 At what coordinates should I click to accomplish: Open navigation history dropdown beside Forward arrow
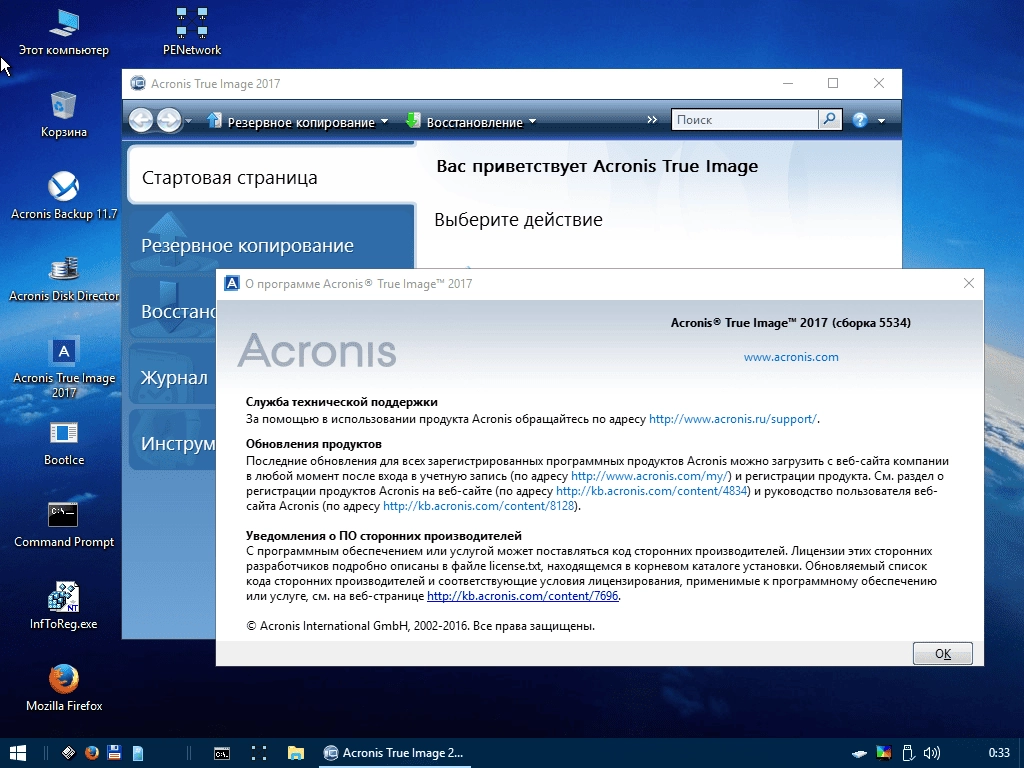click(x=188, y=121)
